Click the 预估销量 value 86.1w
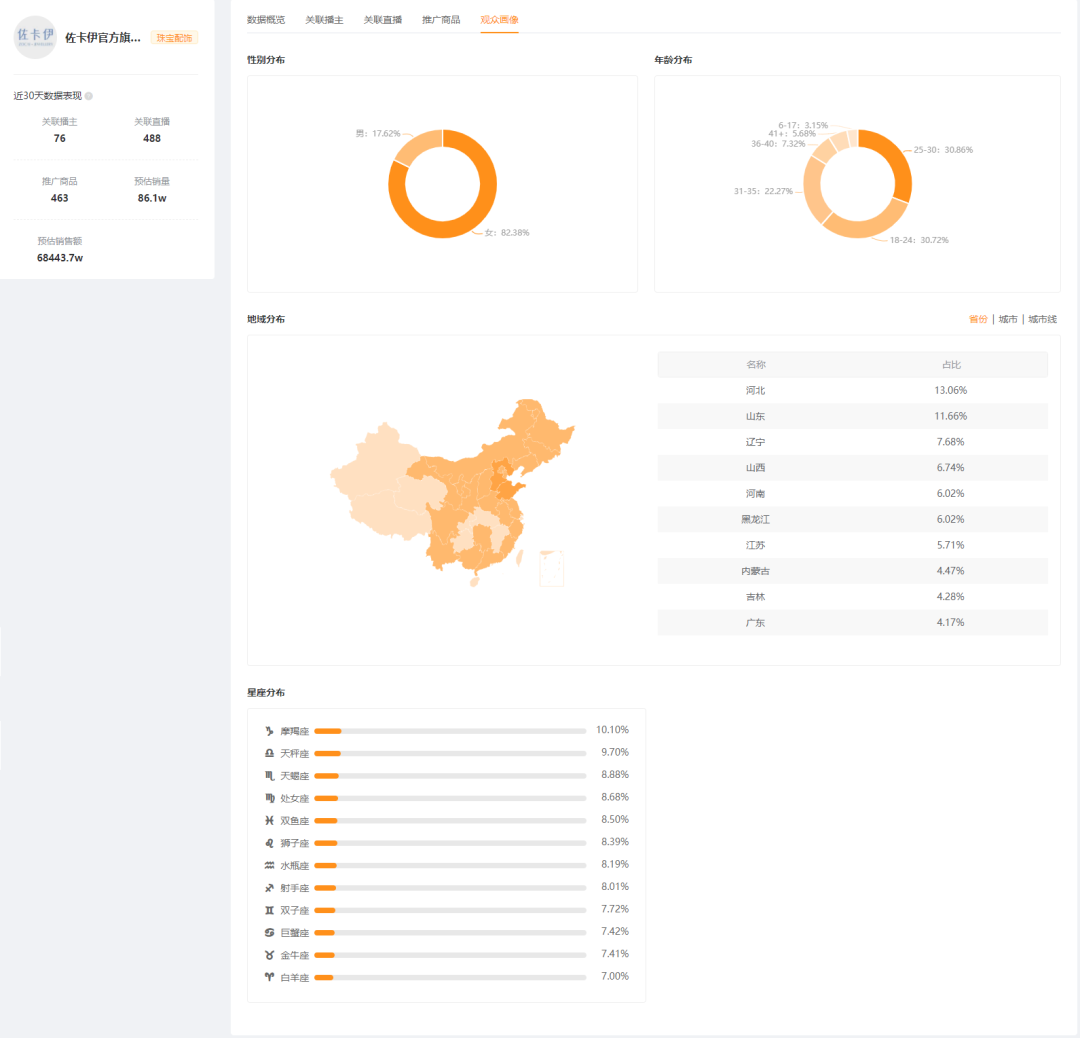Image resolution: width=1080 pixels, height=1038 pixels. [152, 198]
